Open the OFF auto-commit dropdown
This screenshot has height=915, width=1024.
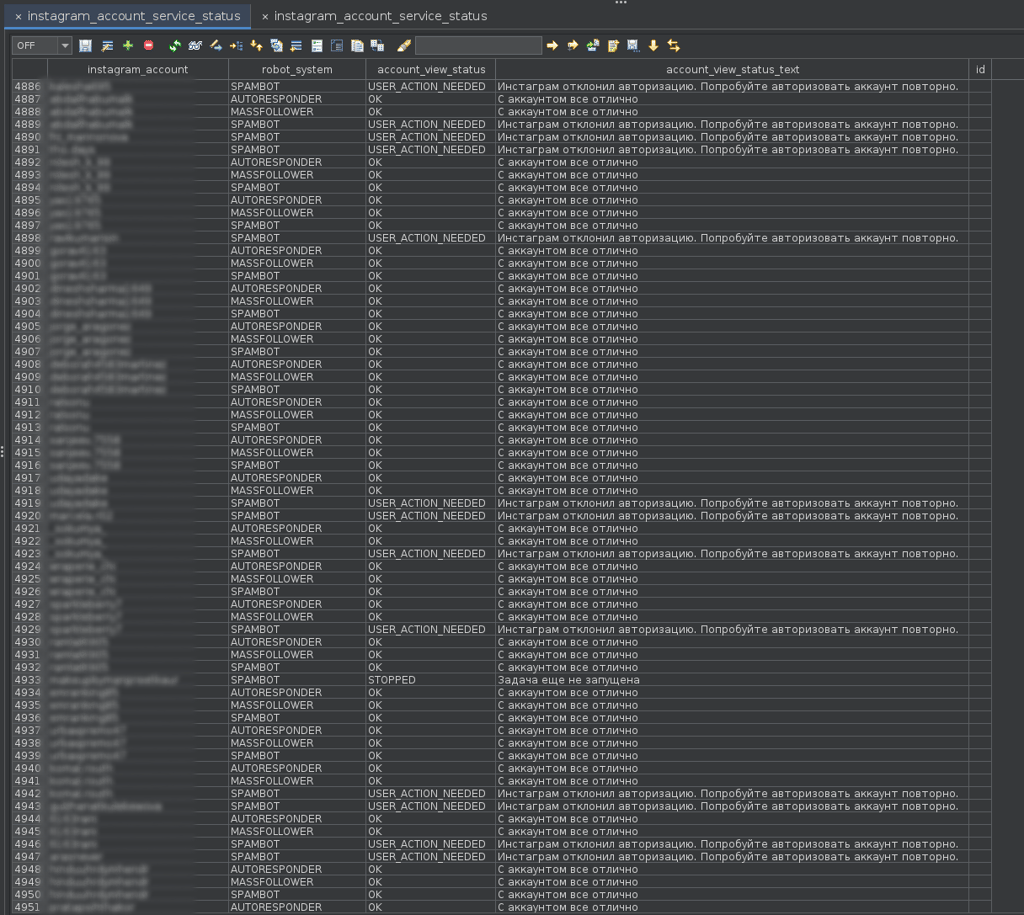(41, 45)
